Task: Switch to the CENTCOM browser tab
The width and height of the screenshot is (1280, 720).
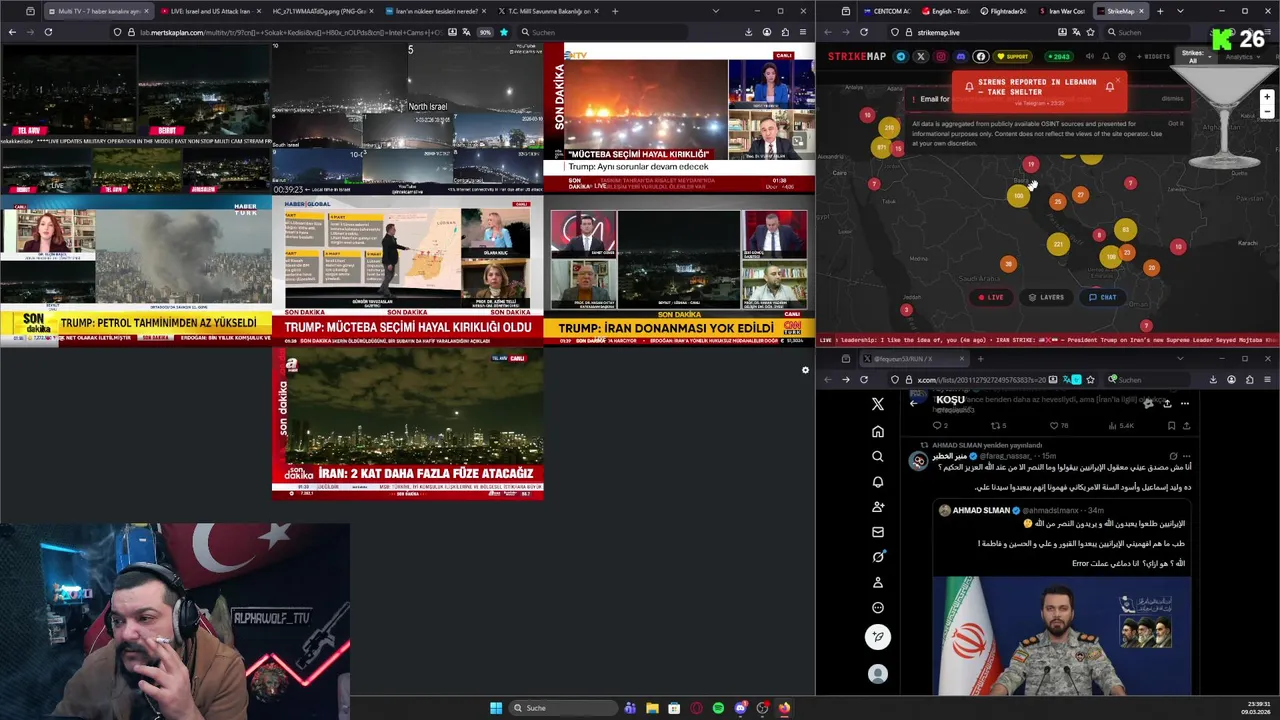Action: (886, 11)
